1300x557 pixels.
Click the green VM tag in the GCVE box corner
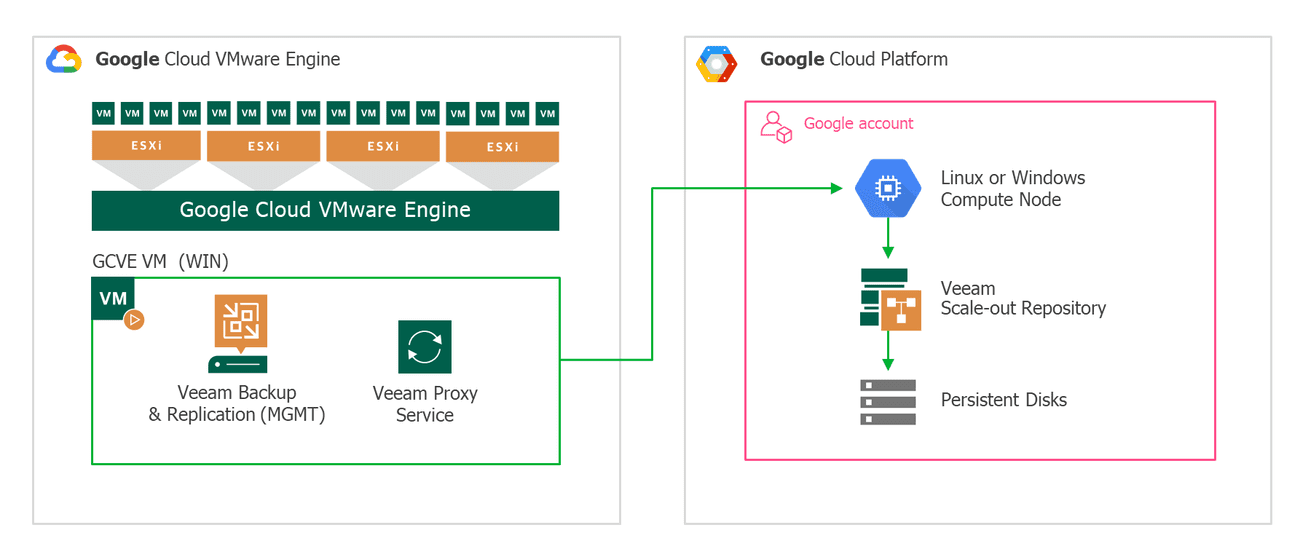112,298
